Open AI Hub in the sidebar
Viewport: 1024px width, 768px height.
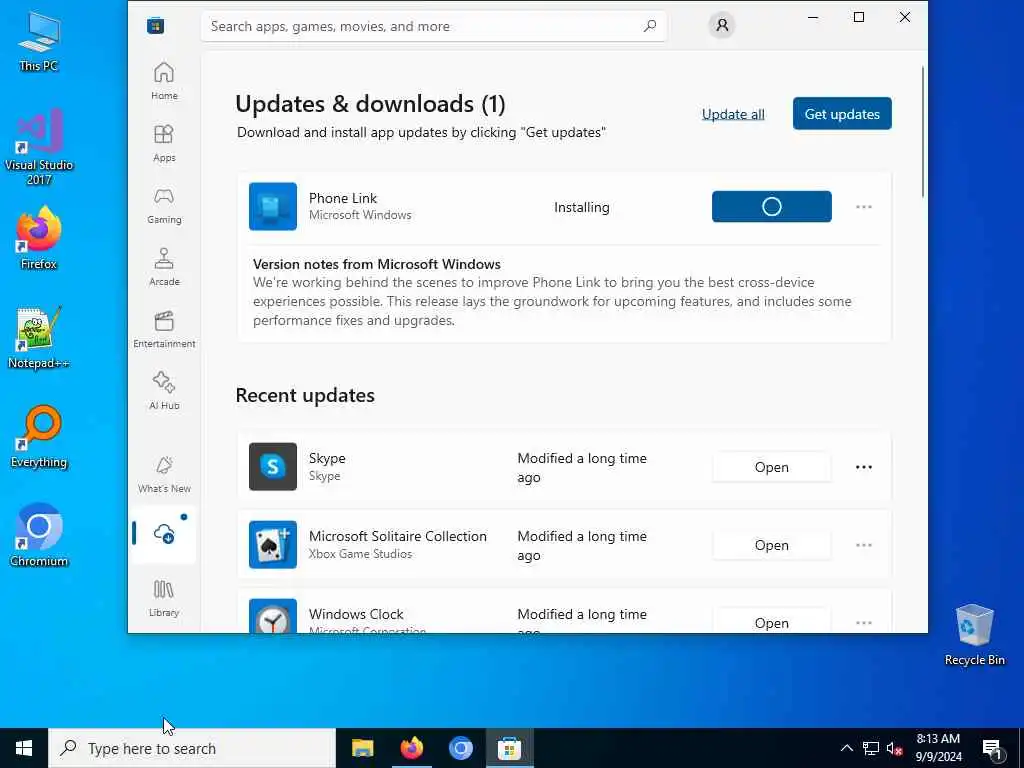click(164, 391)
